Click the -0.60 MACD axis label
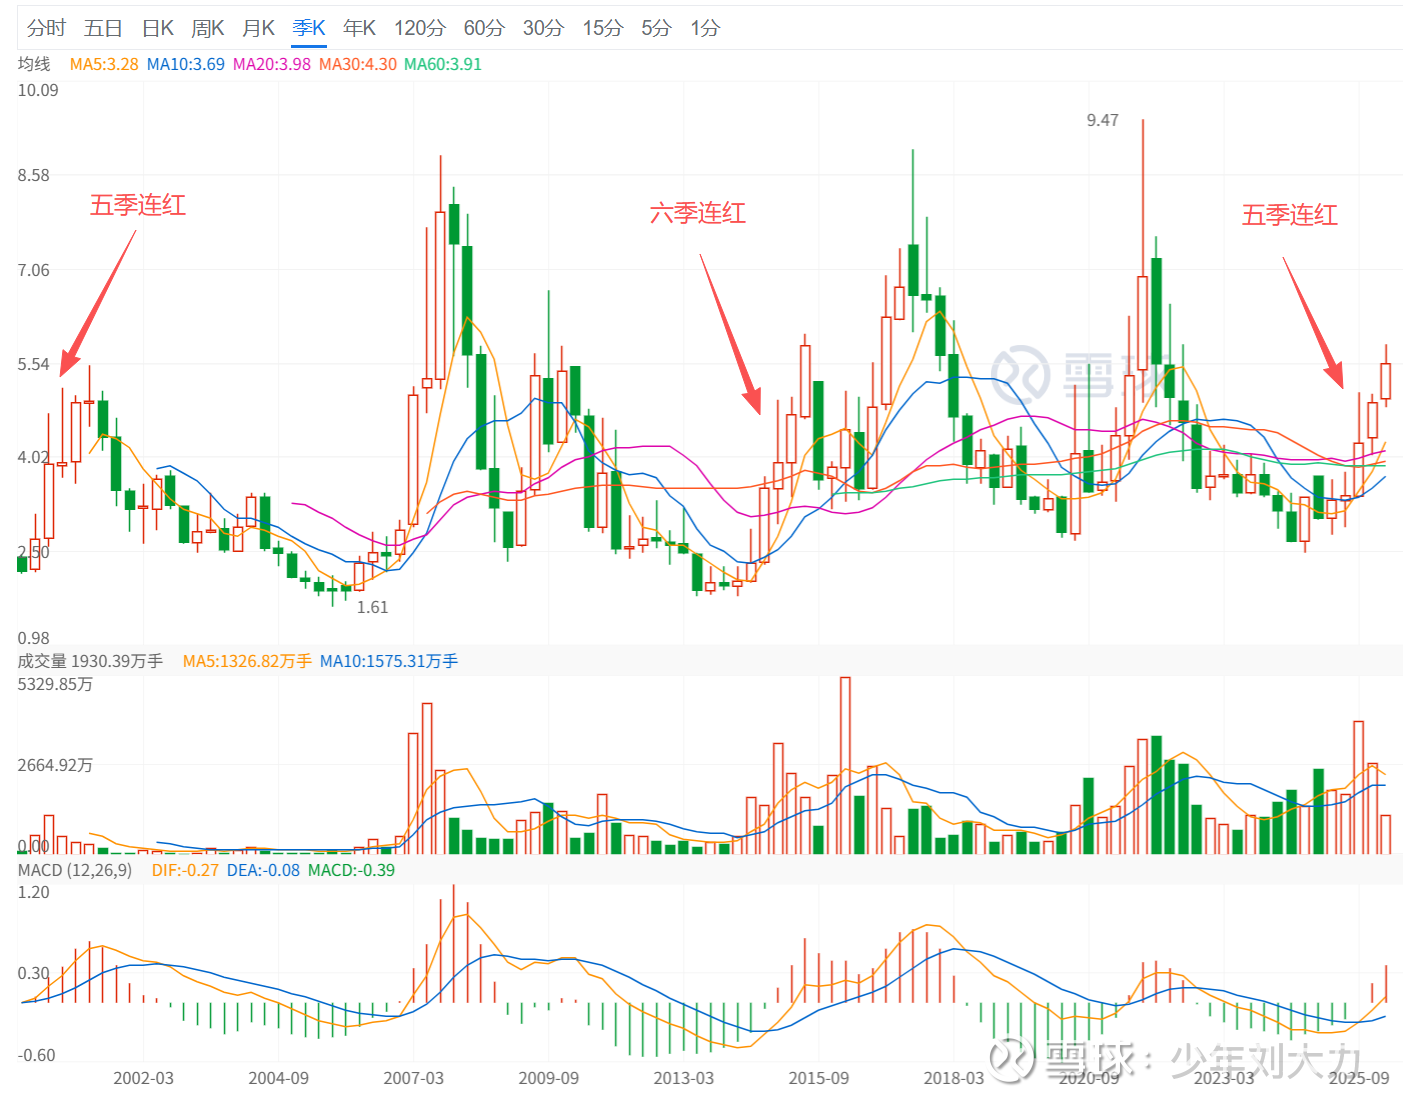This screenshot has width=1403, height=1103. coord(36,1055)
